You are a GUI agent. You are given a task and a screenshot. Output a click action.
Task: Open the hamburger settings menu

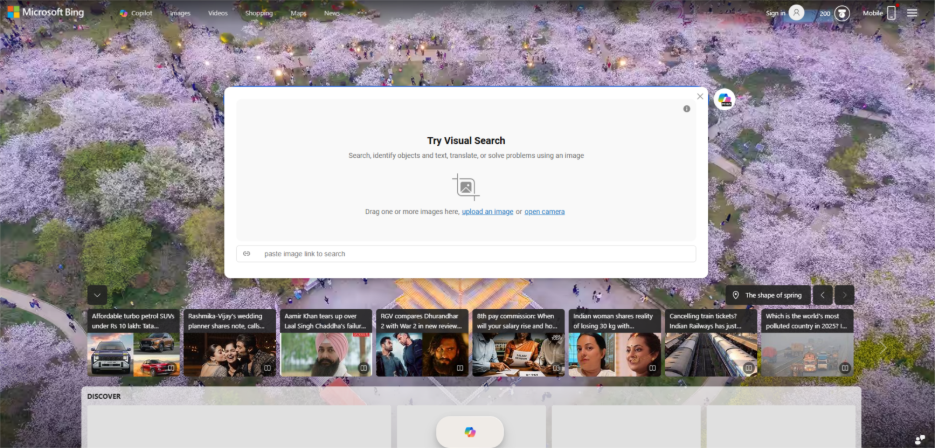[912, 13]
